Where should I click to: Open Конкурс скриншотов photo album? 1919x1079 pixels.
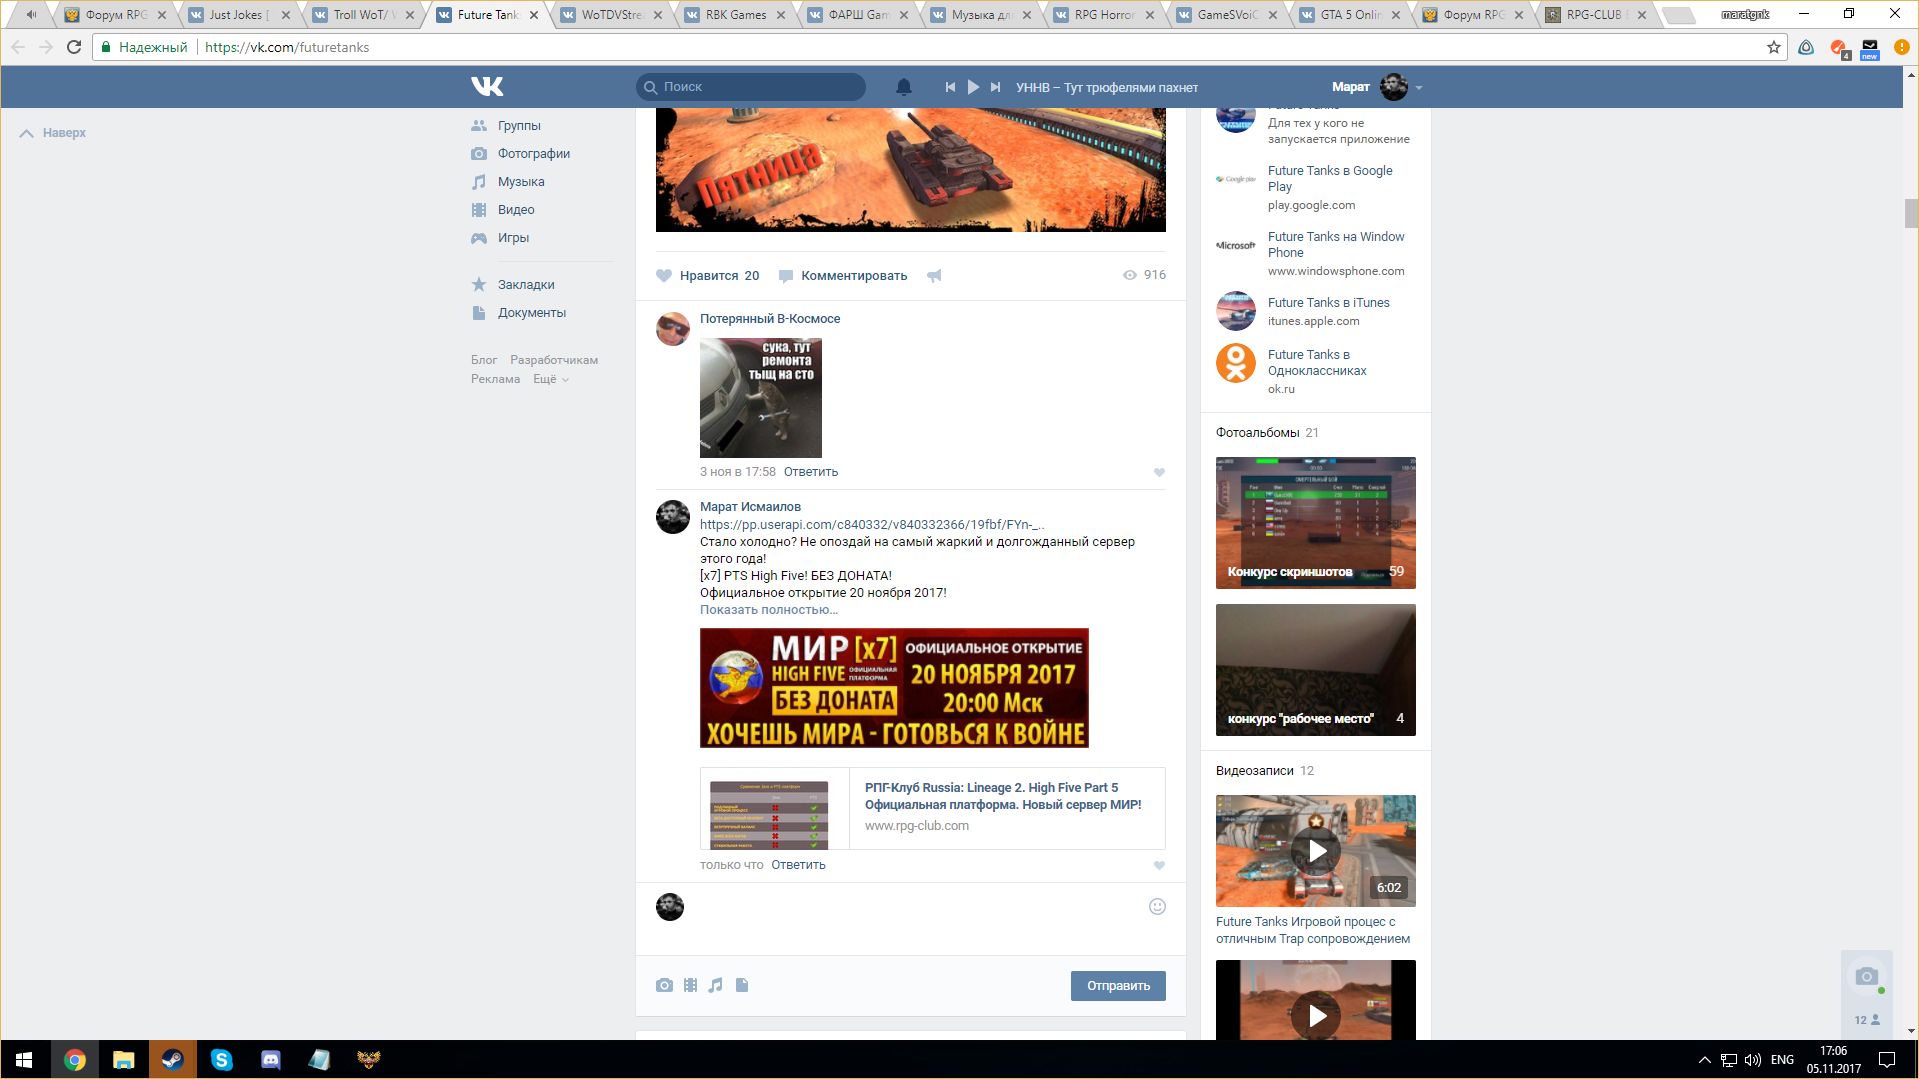point(1316,523)
